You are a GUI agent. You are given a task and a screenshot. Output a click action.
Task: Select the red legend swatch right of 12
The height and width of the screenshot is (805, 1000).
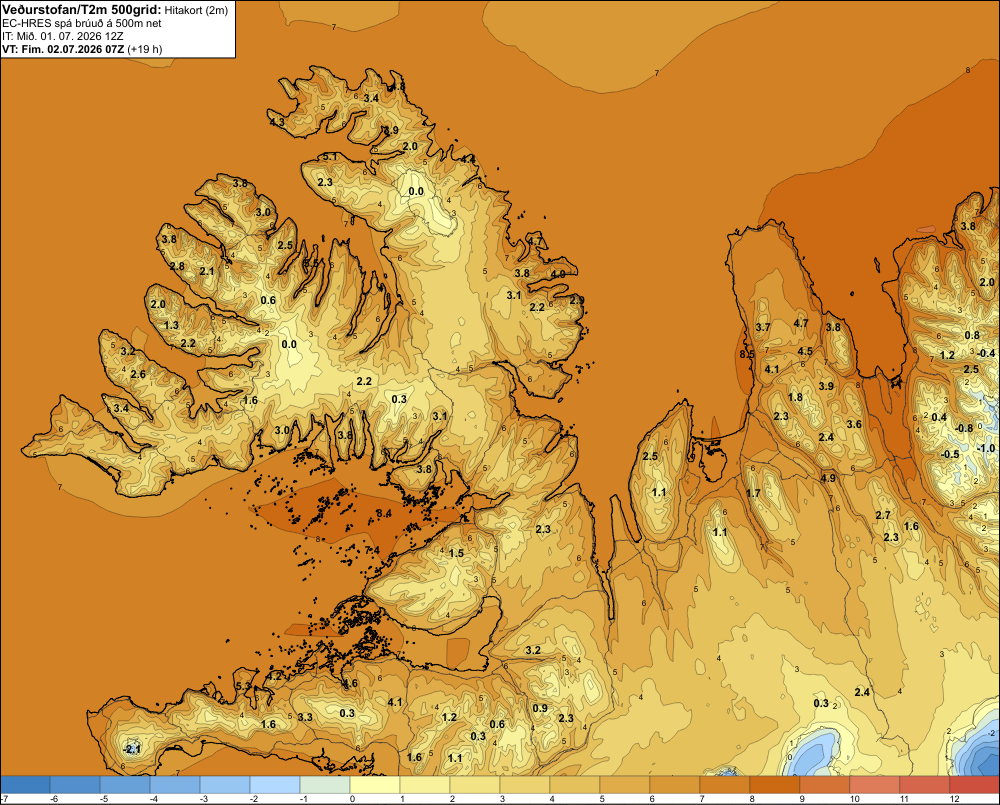point(974,785)
